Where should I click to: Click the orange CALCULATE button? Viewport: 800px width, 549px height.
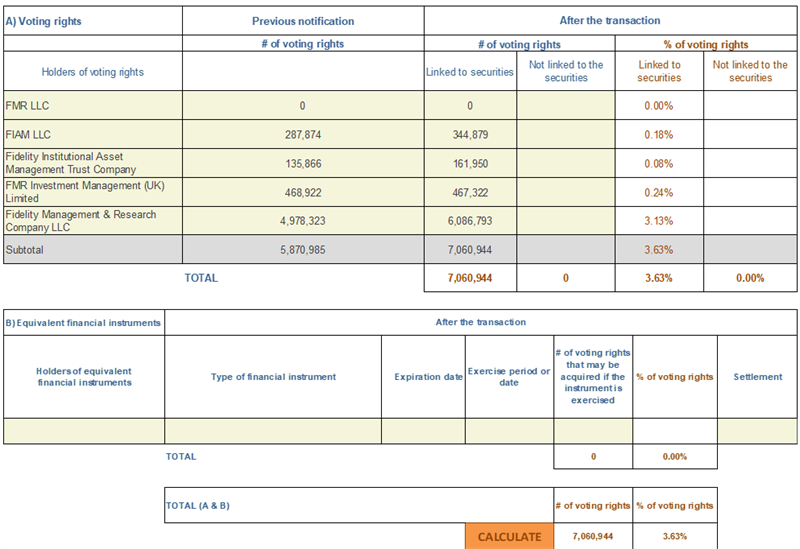[509, 536]
